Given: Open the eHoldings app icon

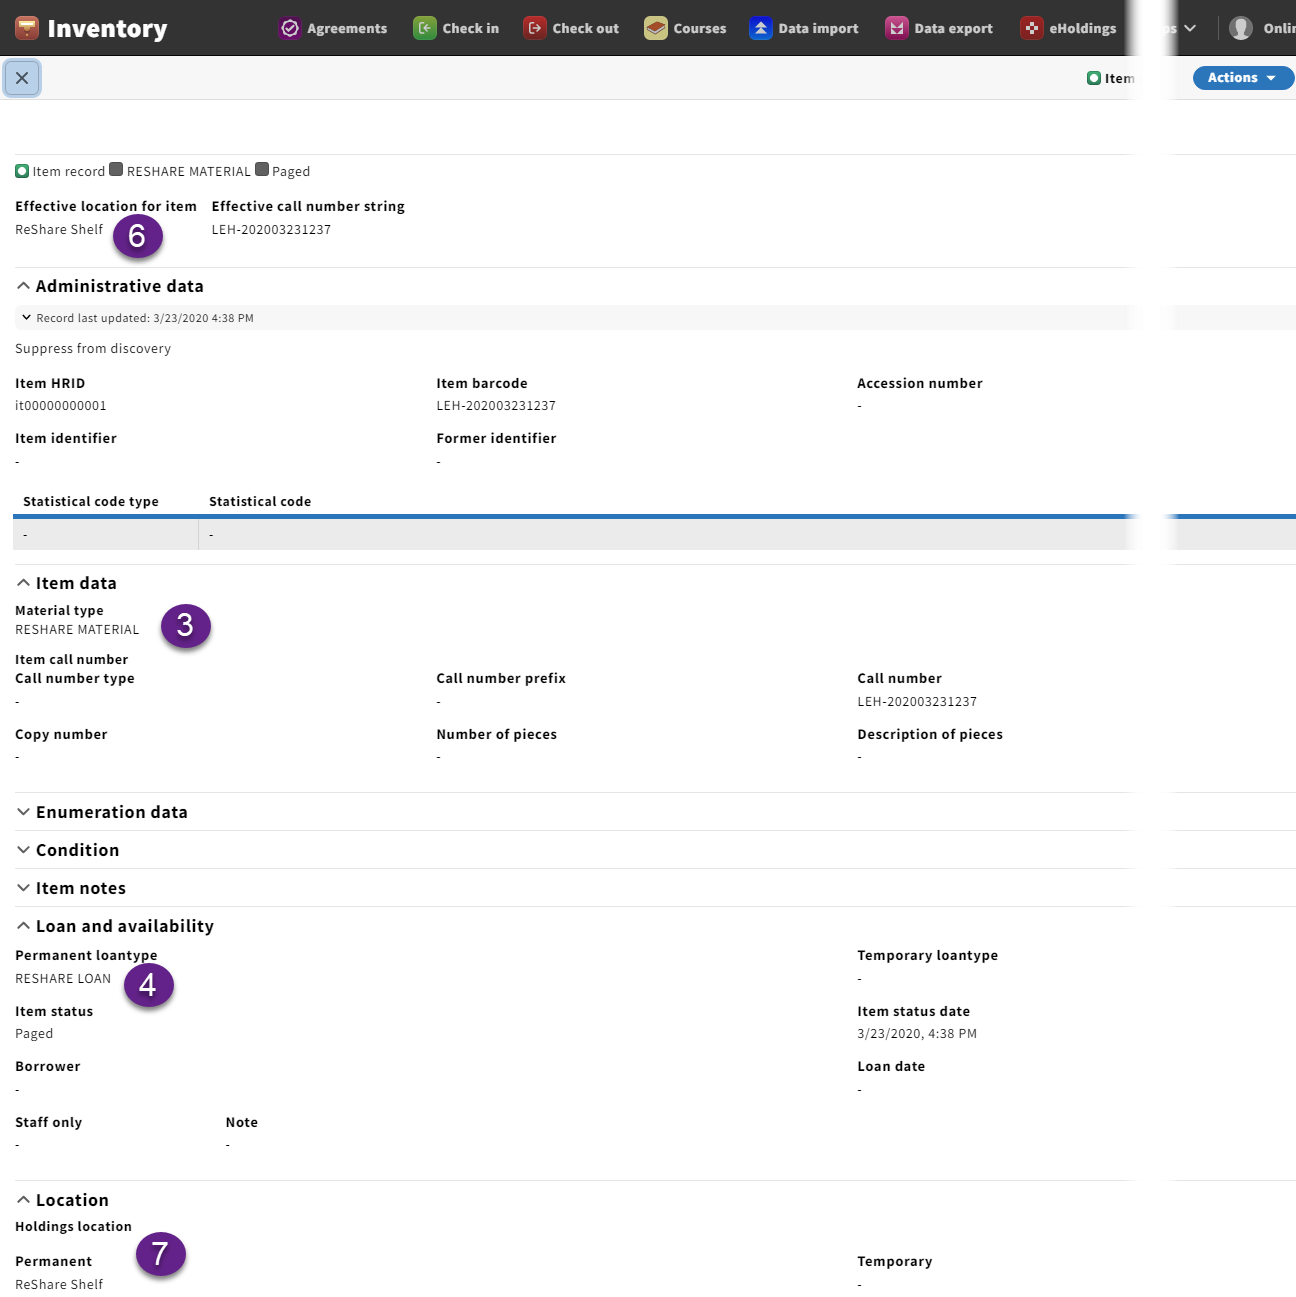Looking at the screenshot, I should (x=1032, y=28).
